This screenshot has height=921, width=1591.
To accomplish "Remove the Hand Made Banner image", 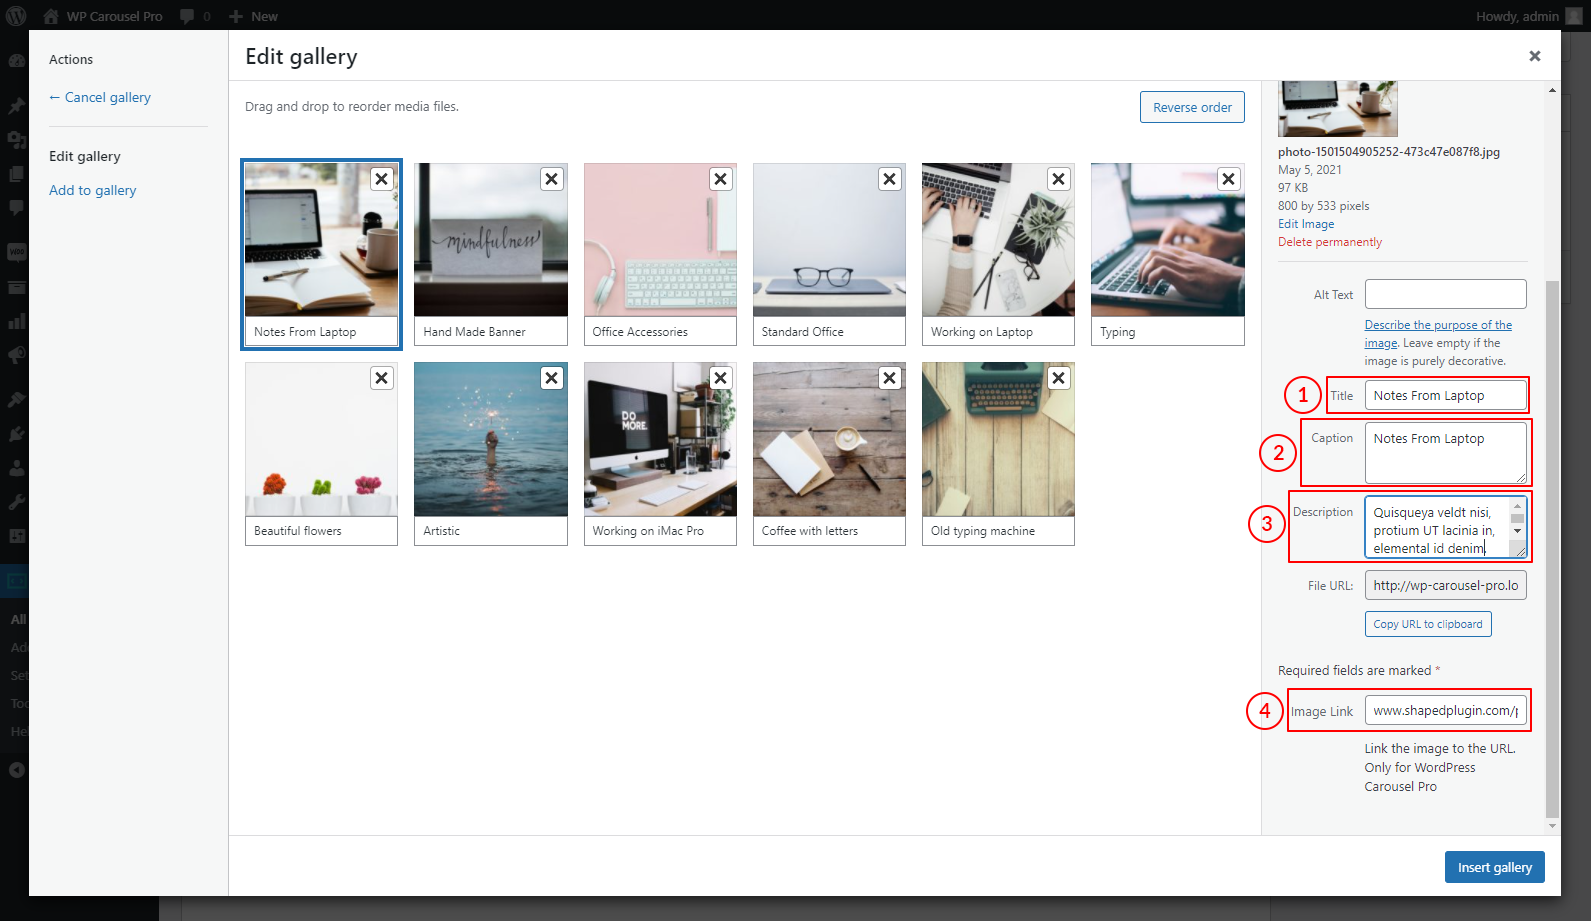I will (551, 179).
